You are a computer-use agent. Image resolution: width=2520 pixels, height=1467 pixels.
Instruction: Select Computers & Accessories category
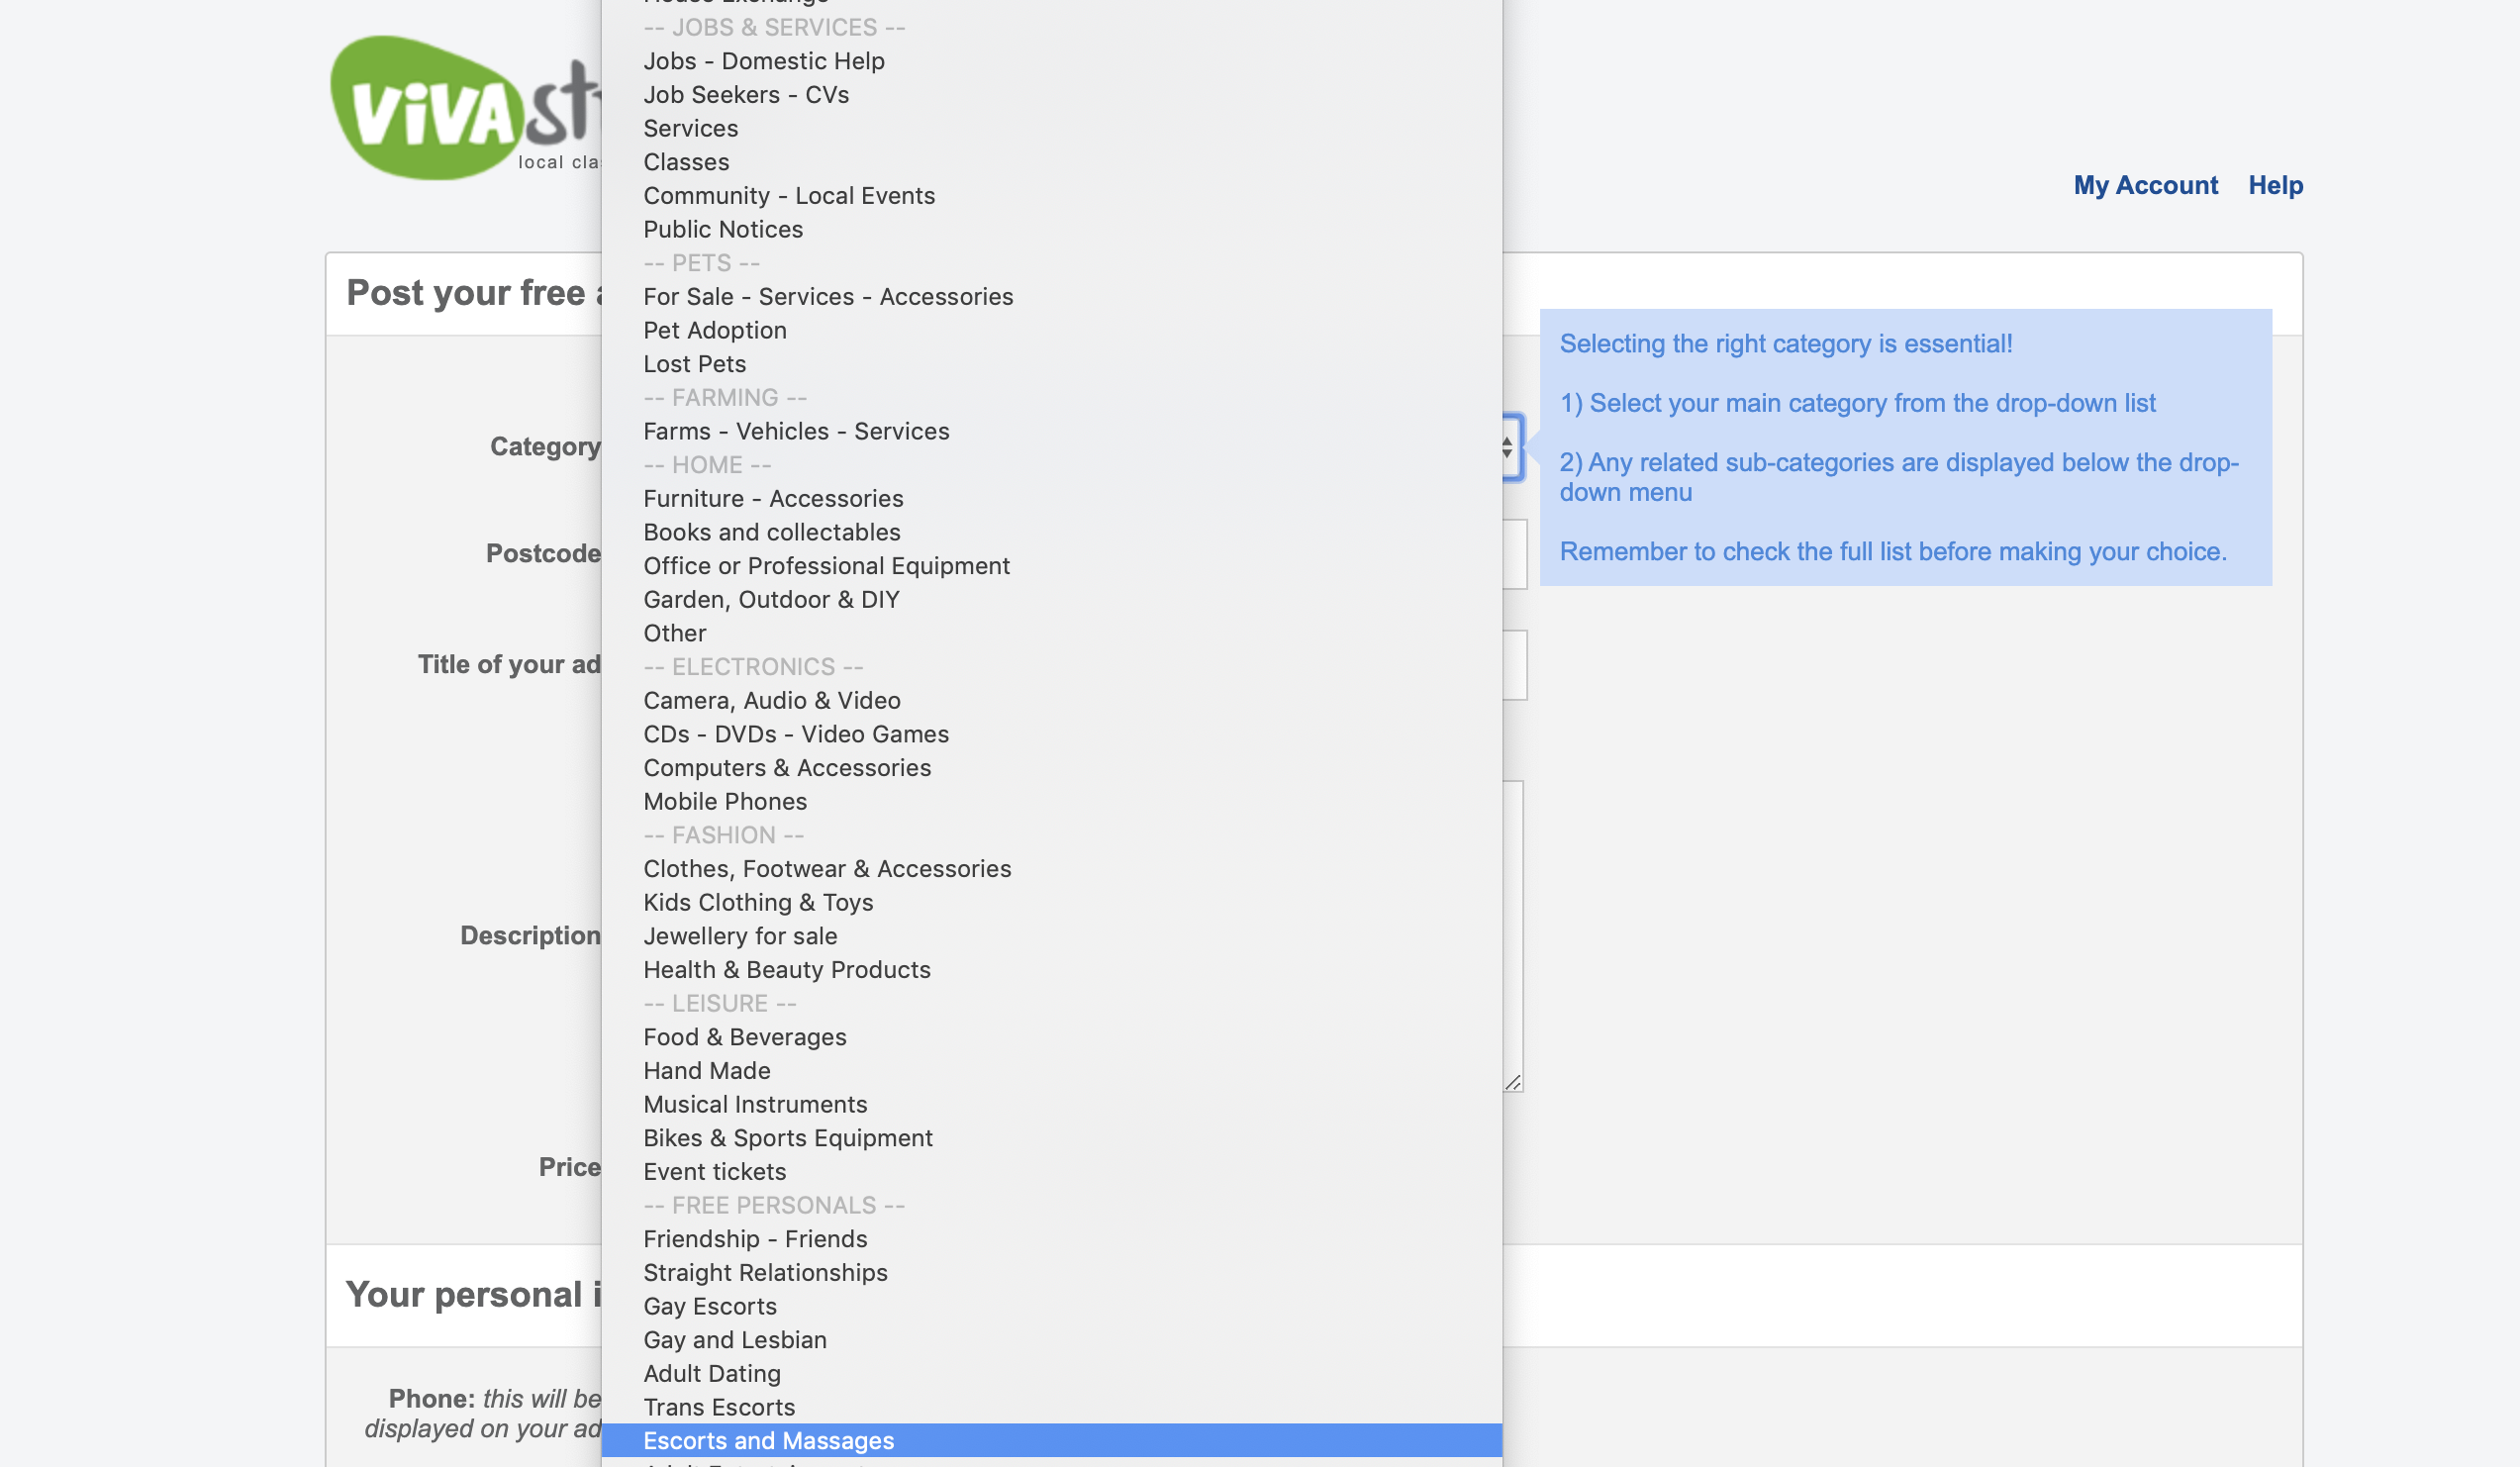pos(787,768)
